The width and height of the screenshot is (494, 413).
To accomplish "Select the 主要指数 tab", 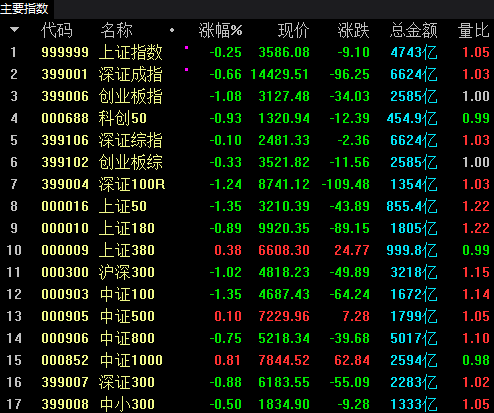I will 25,9.
